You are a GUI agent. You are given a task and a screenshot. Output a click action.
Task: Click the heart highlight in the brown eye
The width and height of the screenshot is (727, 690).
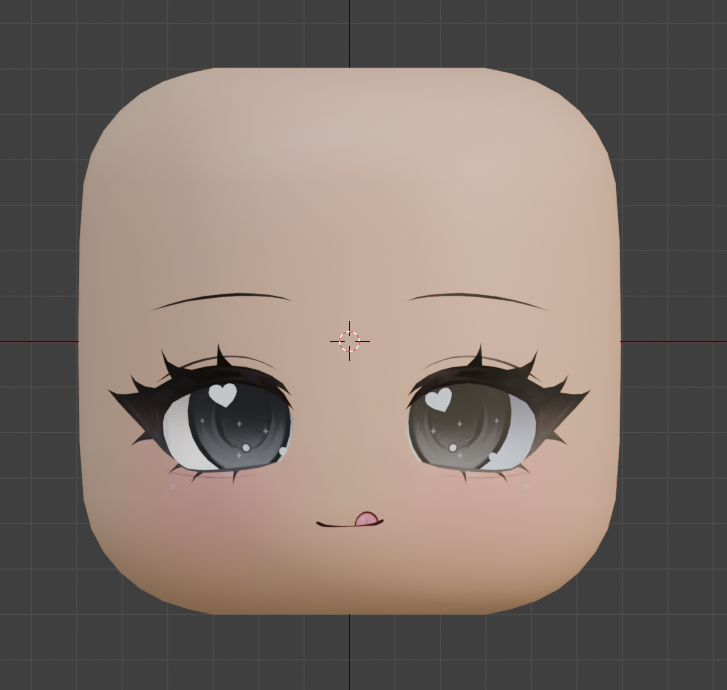[439, 399]
